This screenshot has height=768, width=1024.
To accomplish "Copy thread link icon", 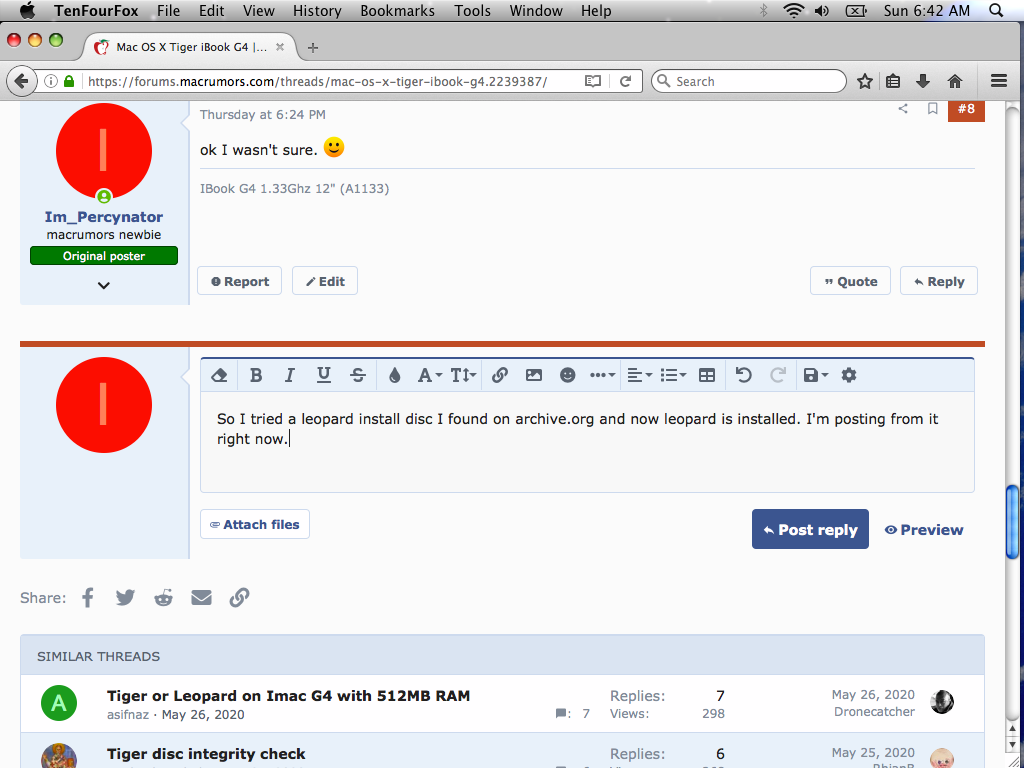I will point(240,598).
